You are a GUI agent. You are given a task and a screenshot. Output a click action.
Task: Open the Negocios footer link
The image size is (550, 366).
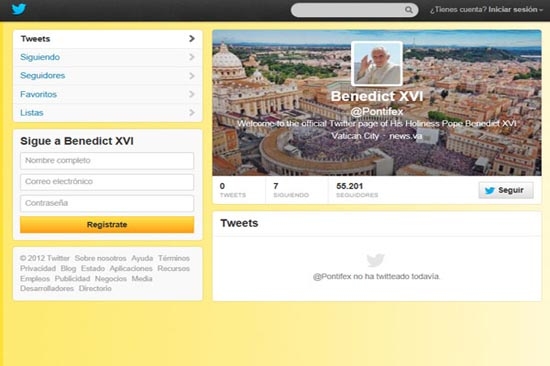110,279
